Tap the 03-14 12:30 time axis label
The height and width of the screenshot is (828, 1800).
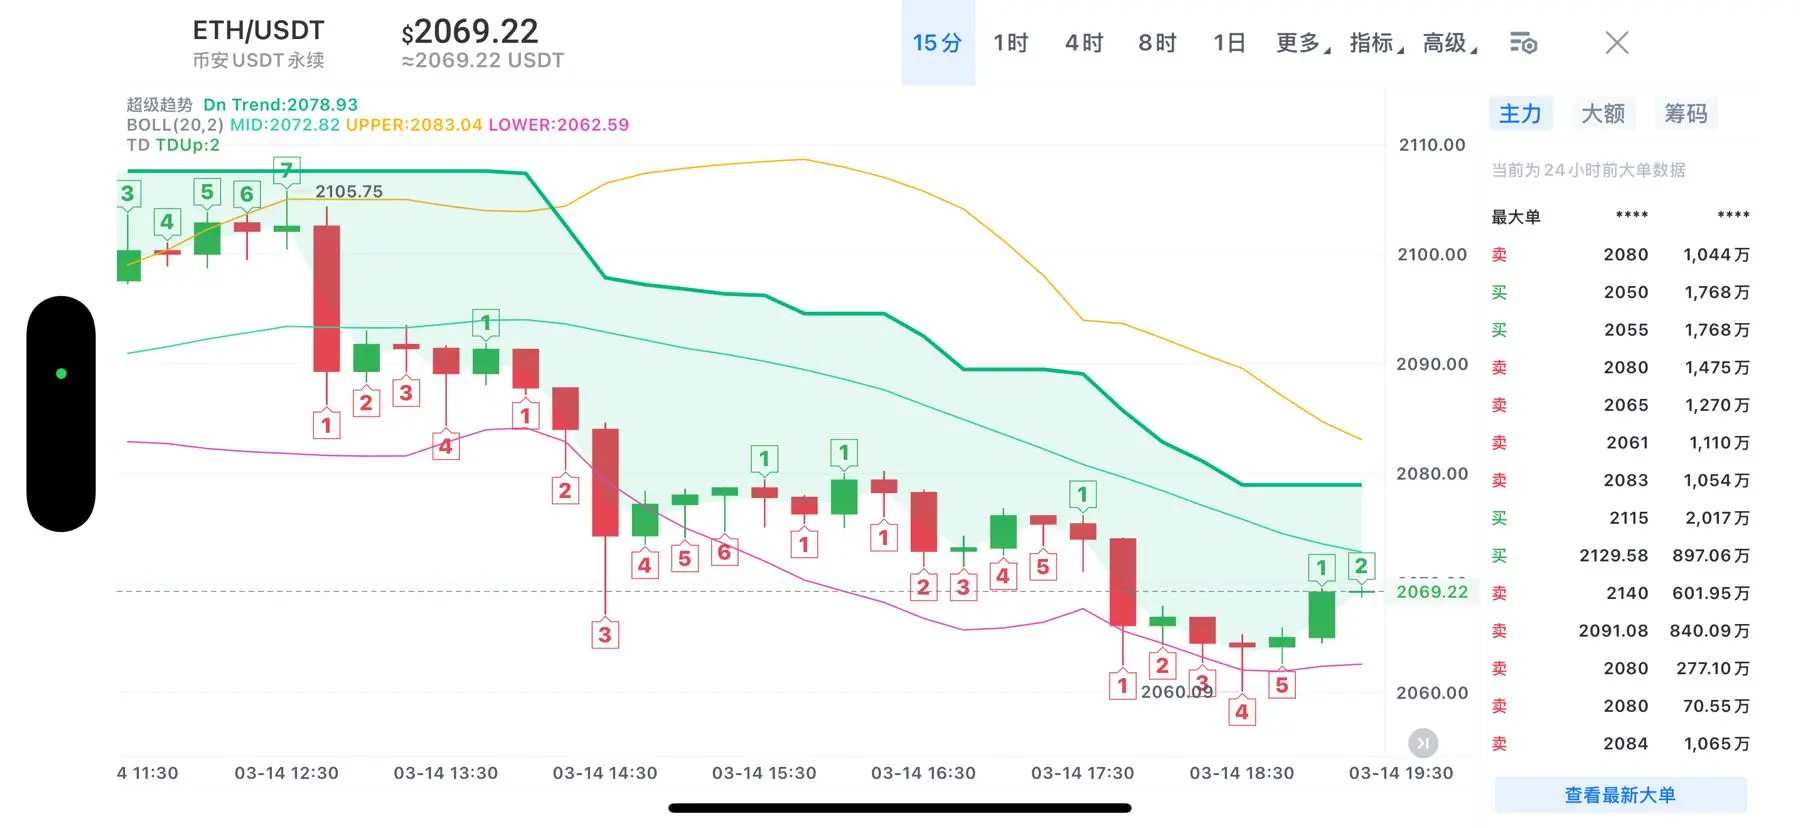(287, 773)
